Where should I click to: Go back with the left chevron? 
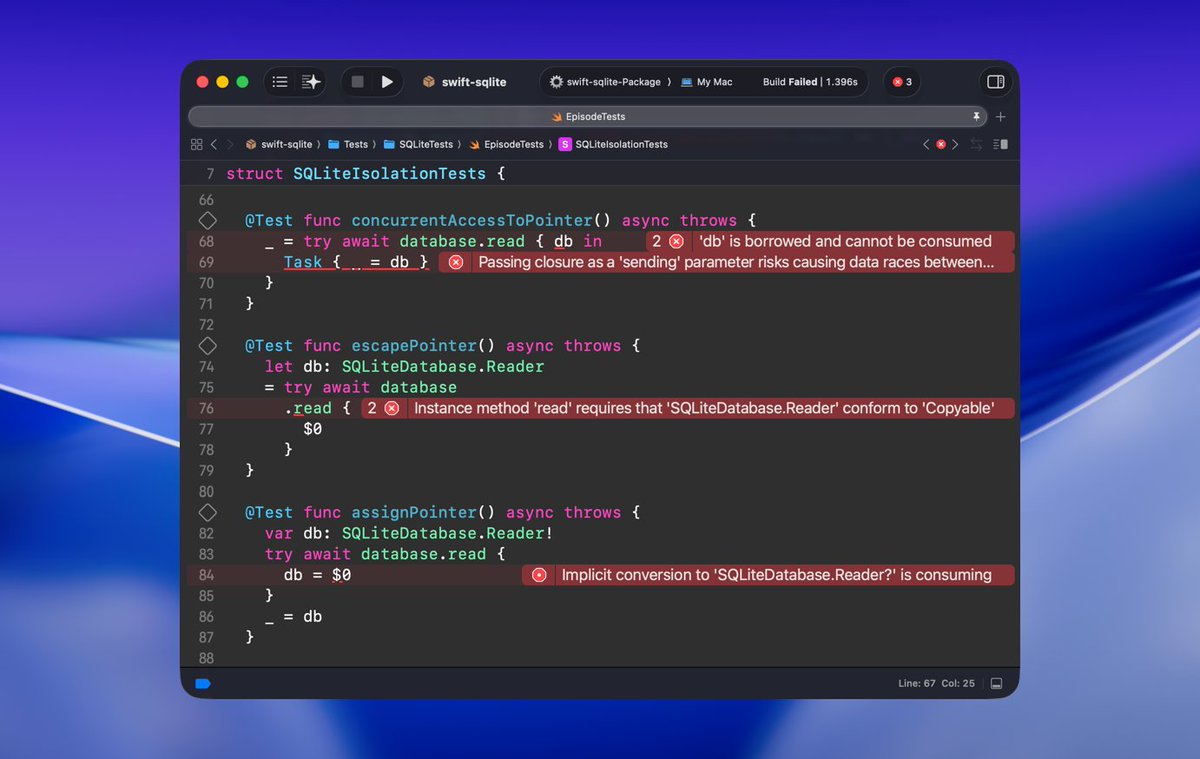(214, 144)
